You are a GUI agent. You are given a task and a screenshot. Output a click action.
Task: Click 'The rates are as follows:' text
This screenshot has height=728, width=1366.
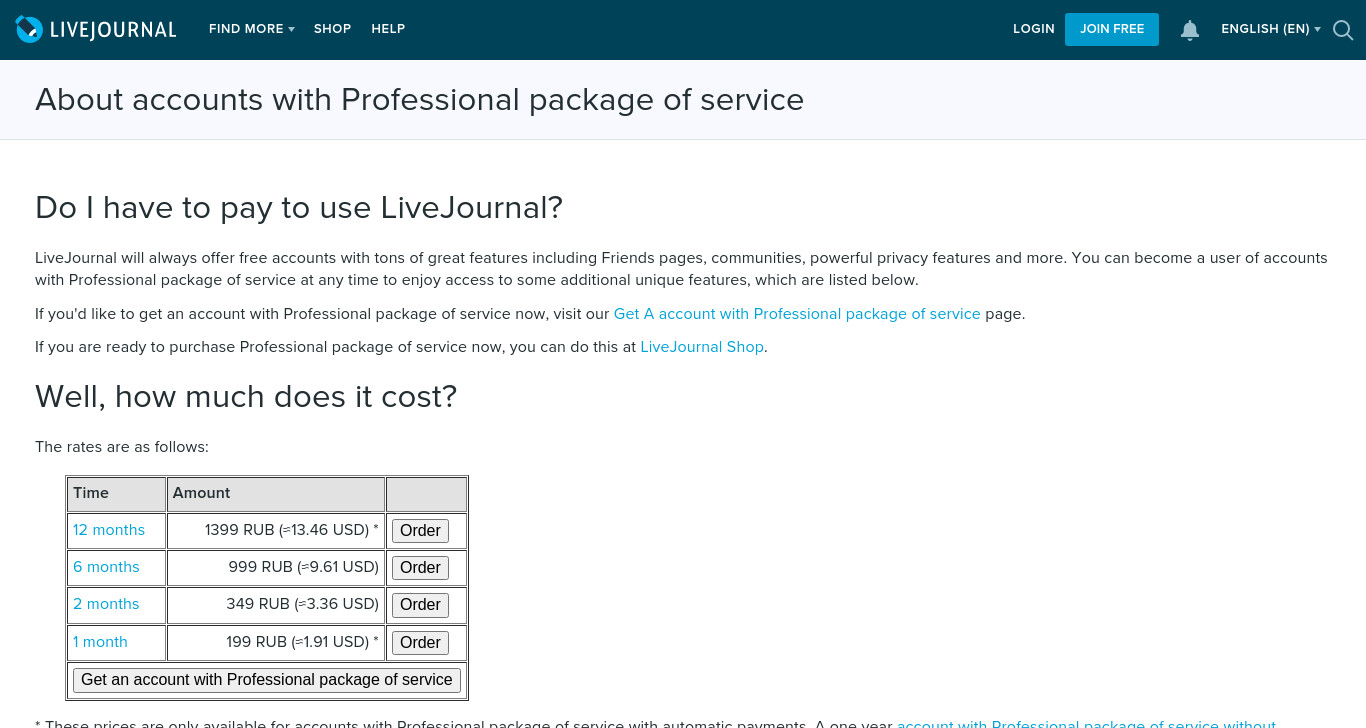122,447
